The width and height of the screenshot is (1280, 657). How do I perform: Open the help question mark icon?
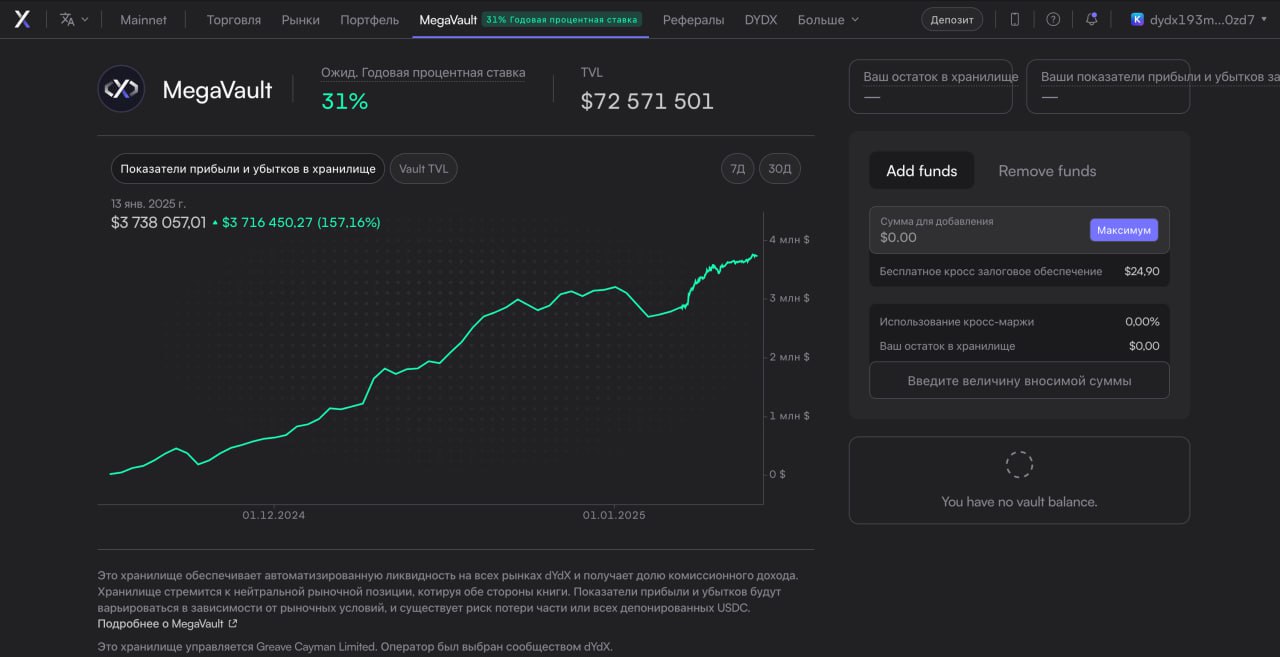tap(1053, 19)
